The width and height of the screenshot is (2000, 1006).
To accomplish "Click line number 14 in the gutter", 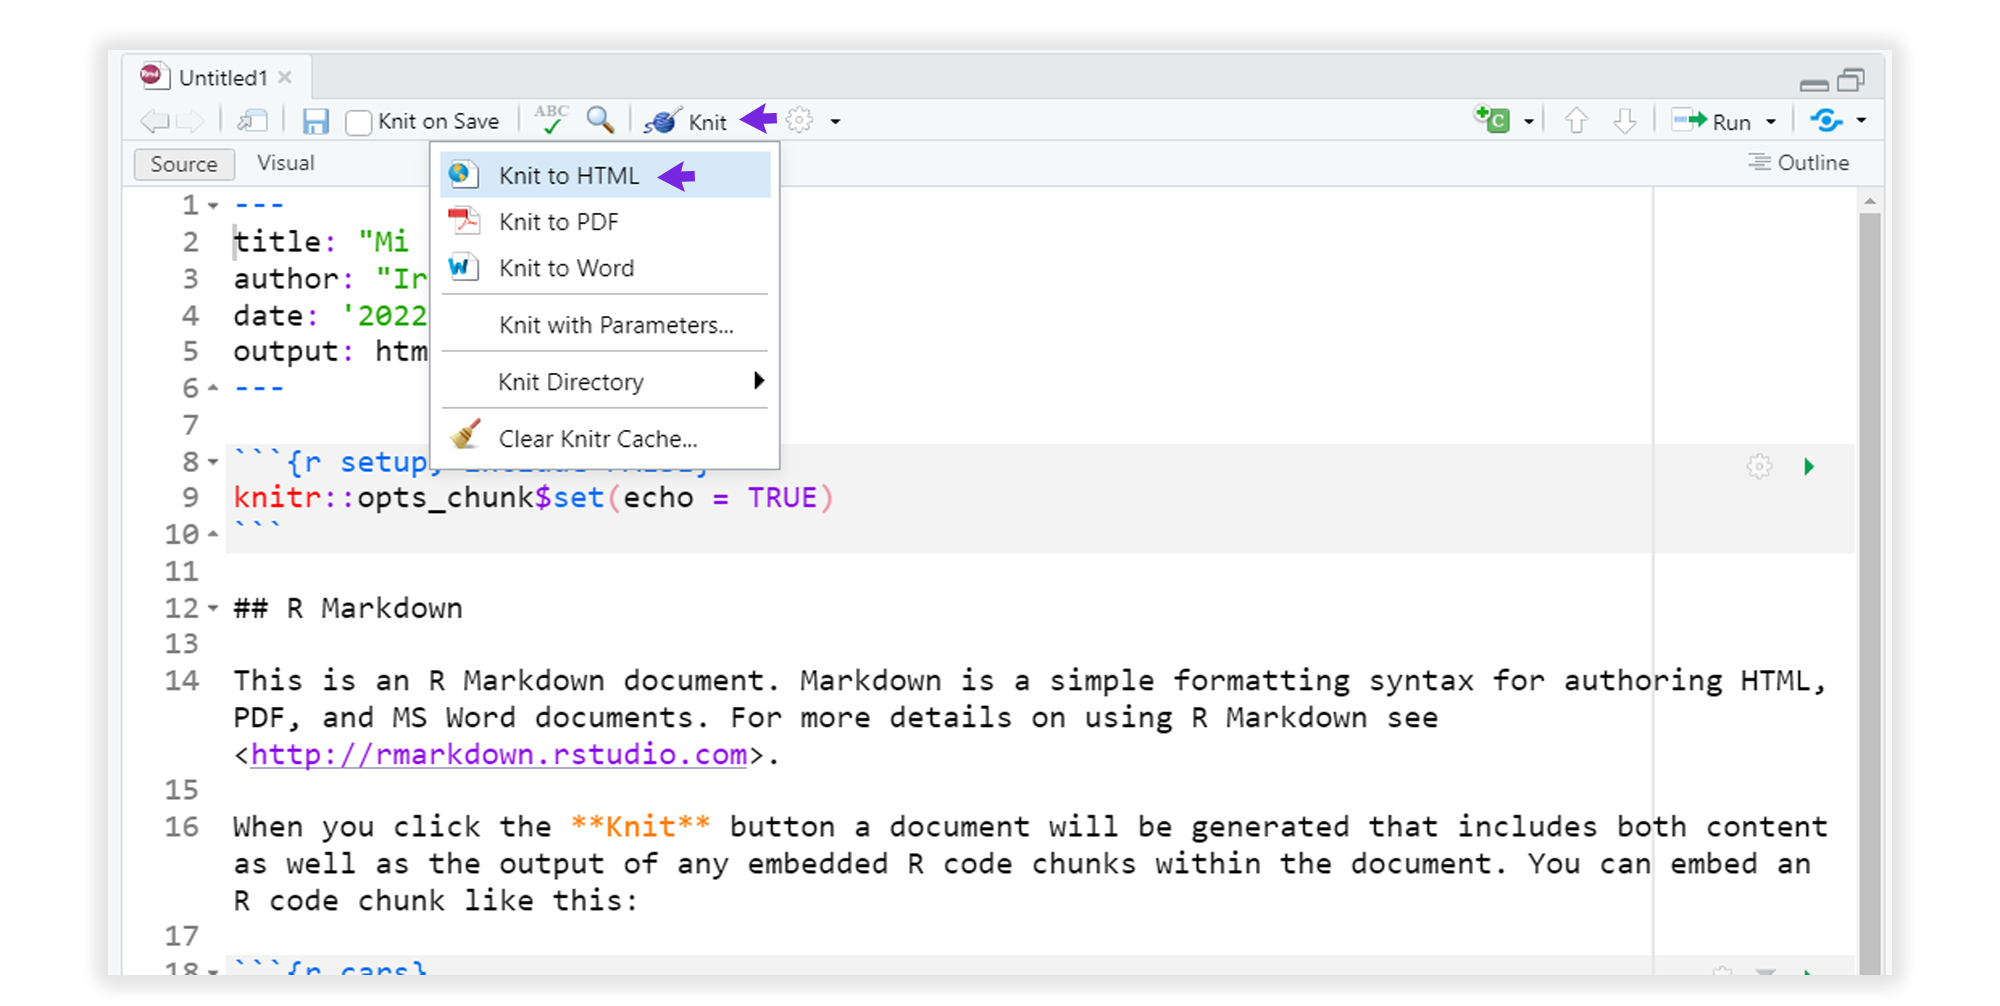I will coord(182,681).
